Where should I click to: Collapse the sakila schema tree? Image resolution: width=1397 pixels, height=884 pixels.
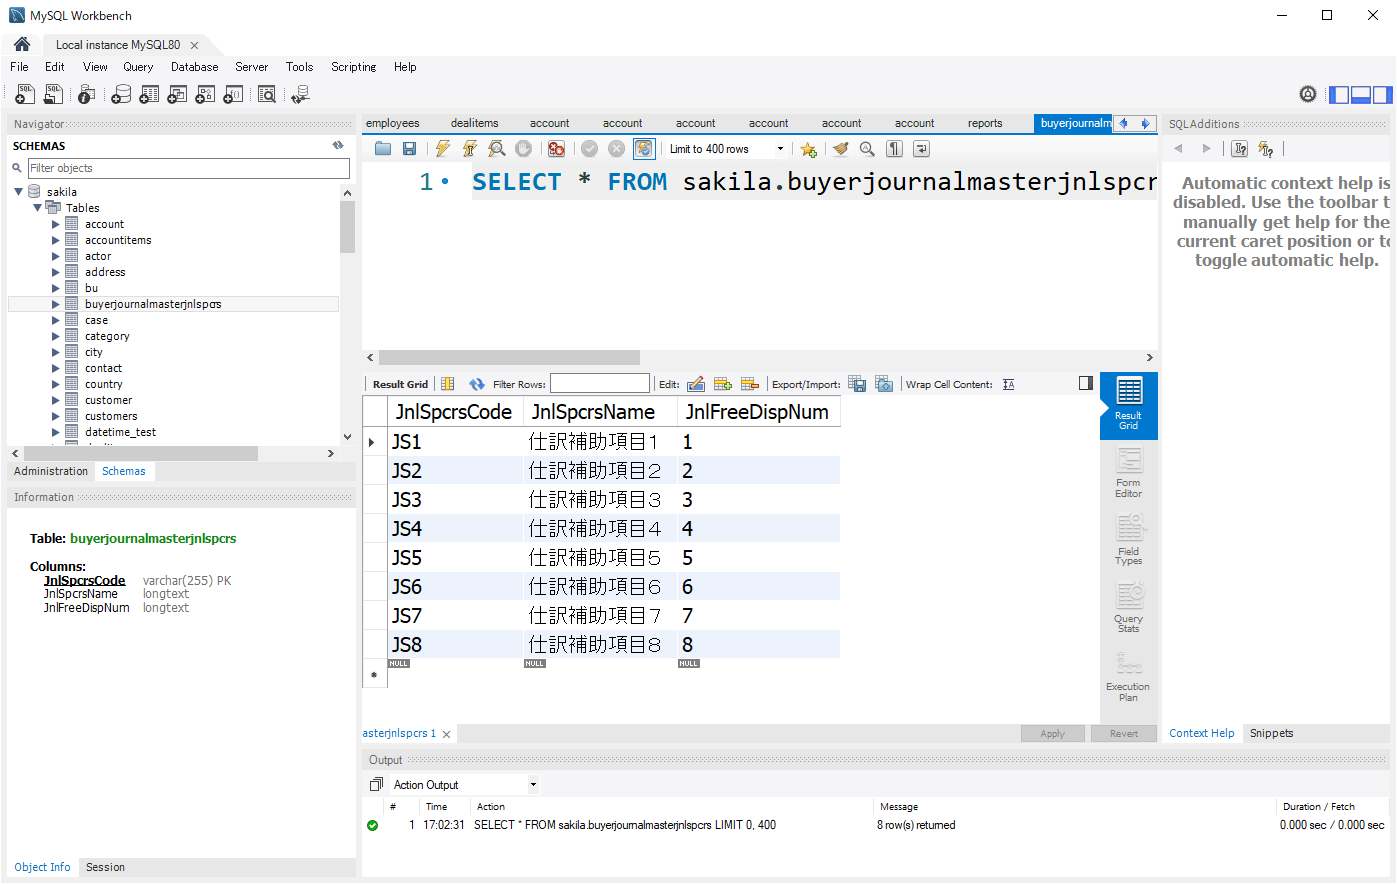click(18, 192)
